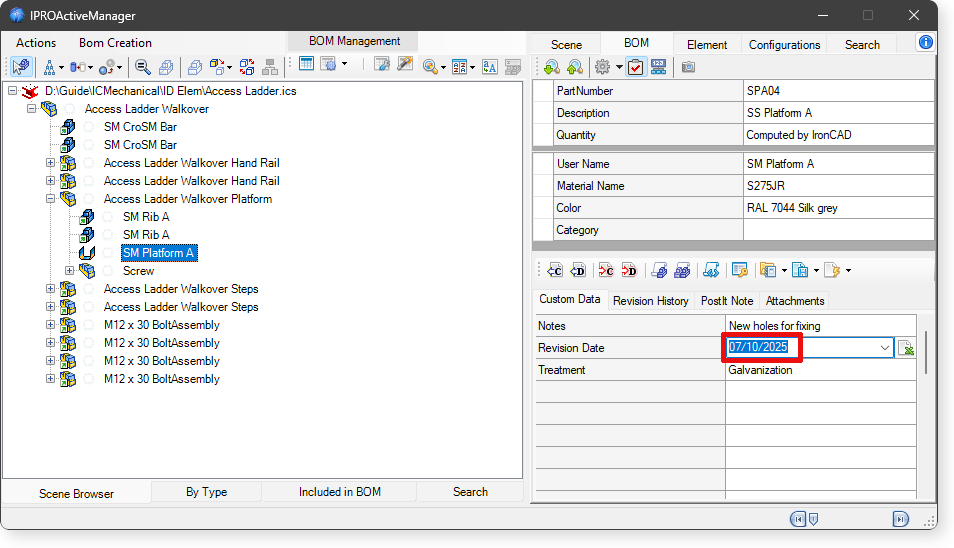The width and height of the screenshot is (954, 548).
Task: Click the download green arrow icon in BOM toolbar
Action: pos(552,67)
